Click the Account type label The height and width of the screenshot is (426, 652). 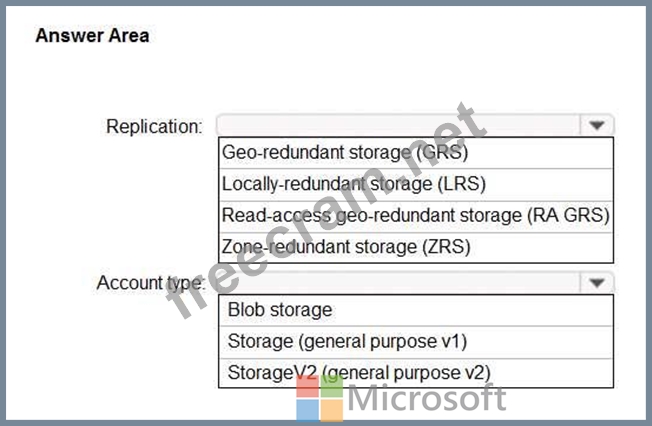tap(151, 283)
